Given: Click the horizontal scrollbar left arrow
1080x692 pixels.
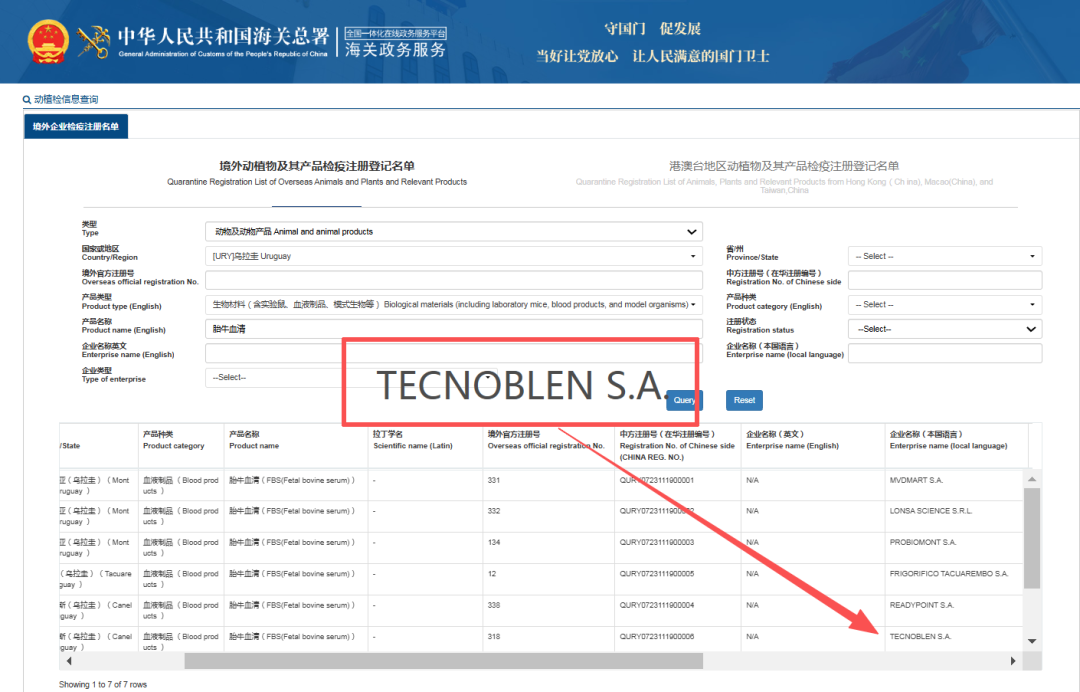Looking at the screenshot, I should [69, 661].
